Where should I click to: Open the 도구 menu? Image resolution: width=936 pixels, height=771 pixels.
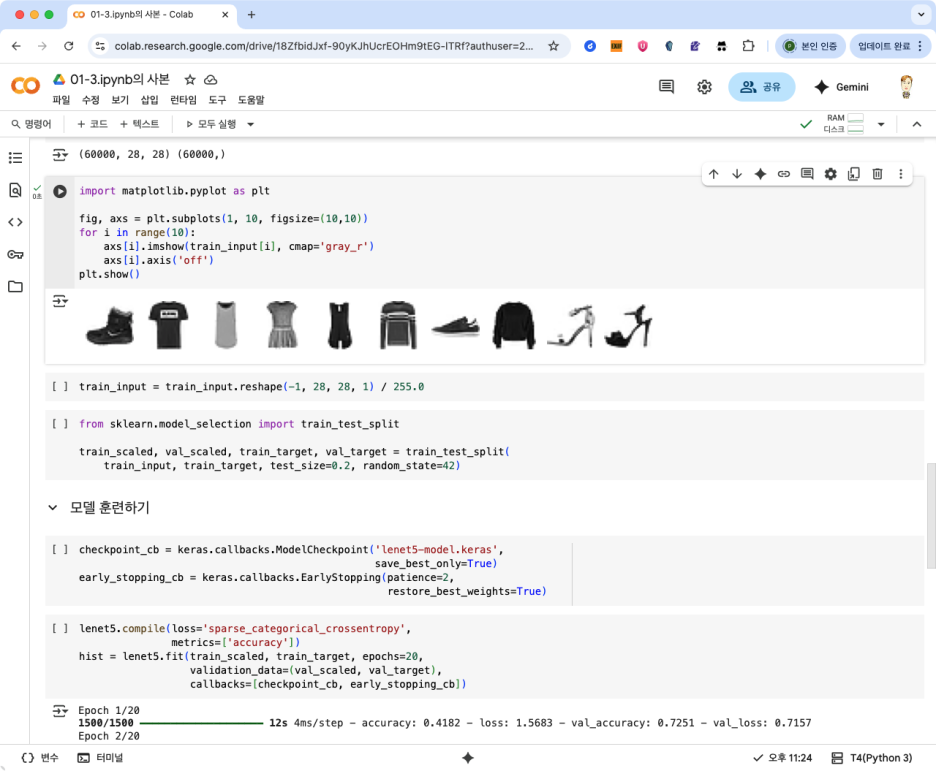[217, 100]
